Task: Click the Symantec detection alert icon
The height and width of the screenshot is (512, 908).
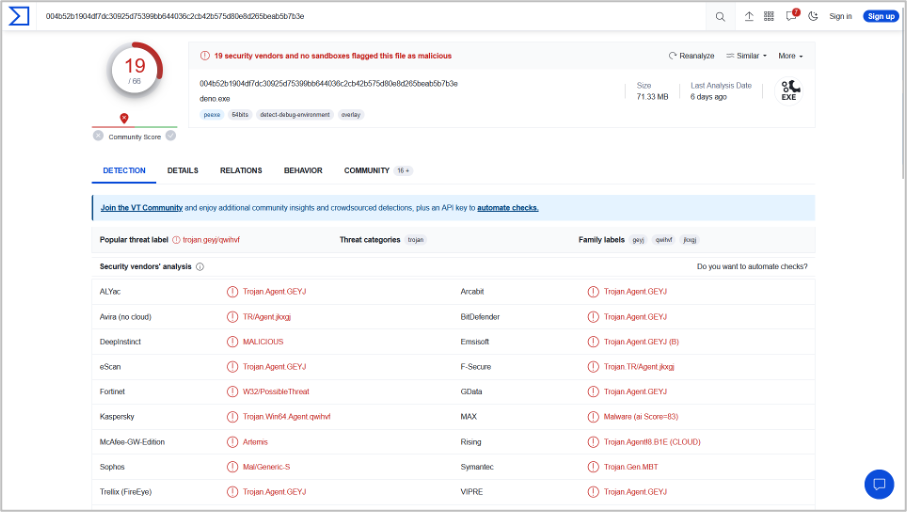Action: tap(593, 467)
